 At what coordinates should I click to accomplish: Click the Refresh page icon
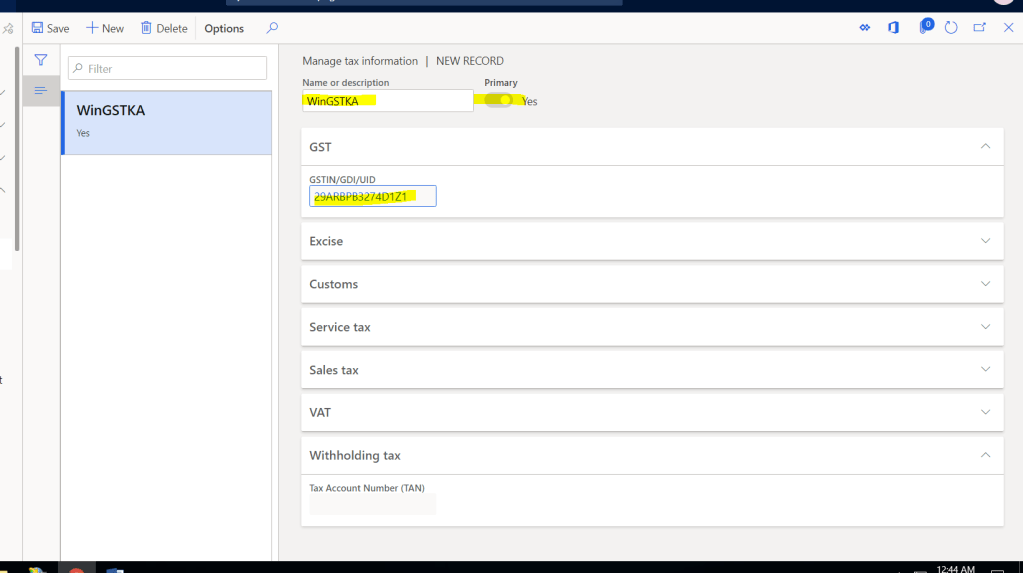pyautogui.click(x=951, y=28)
